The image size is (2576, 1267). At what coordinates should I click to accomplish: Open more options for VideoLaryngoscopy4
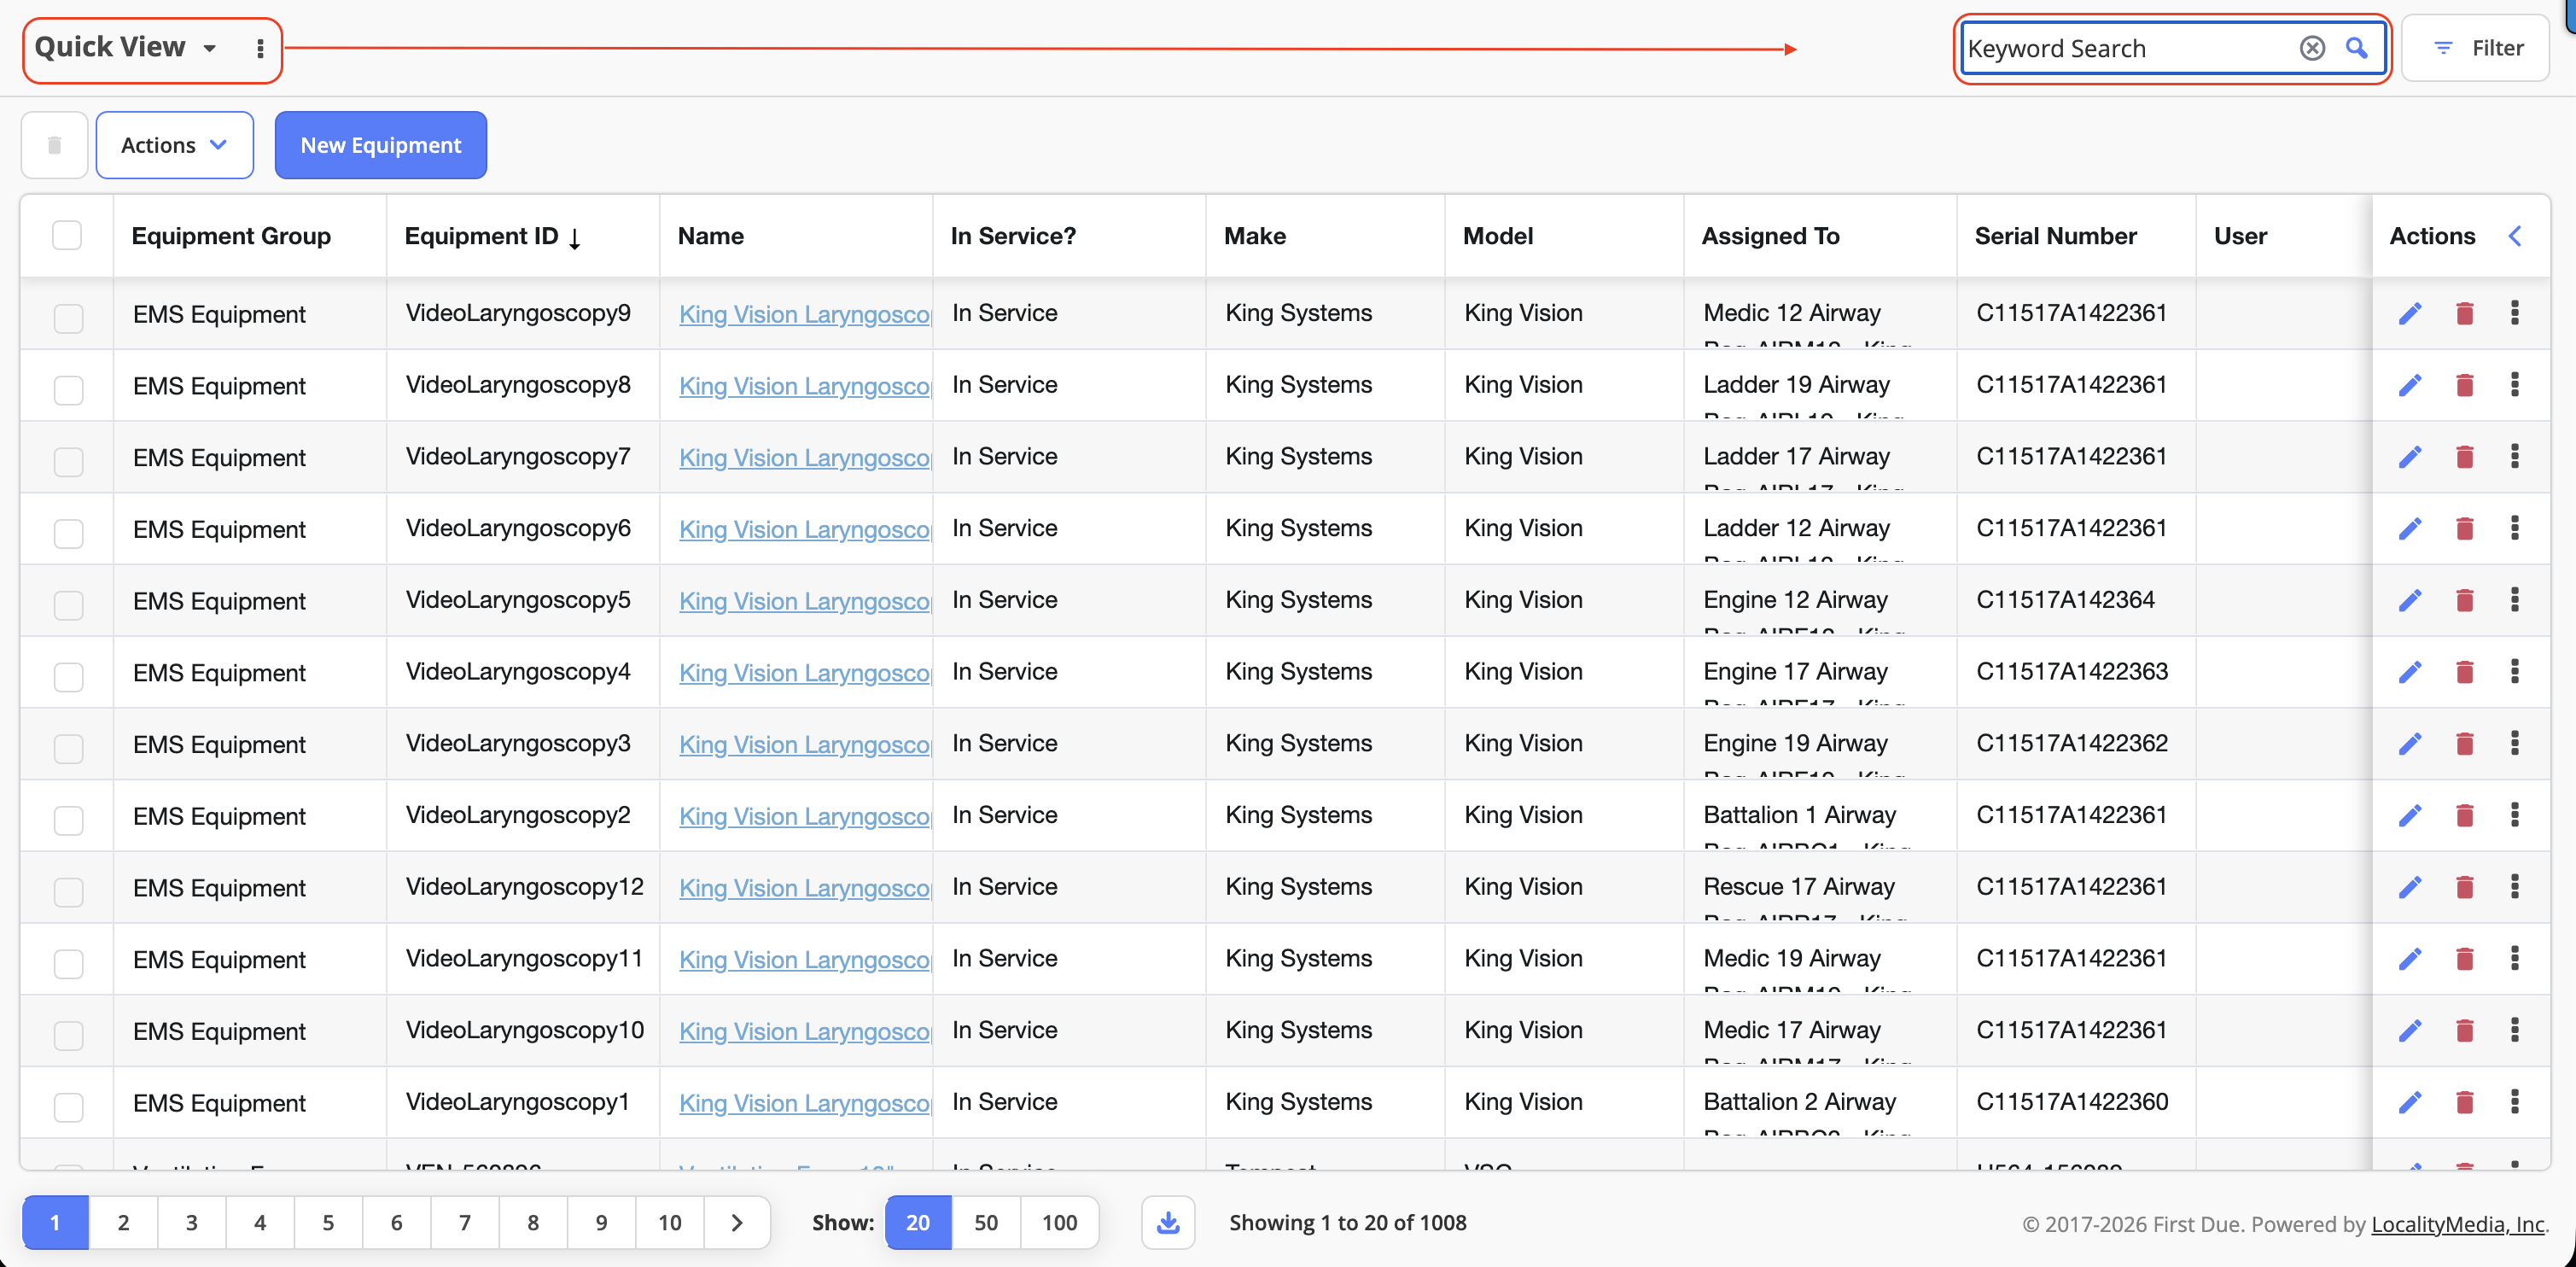tap(2515, 671)
